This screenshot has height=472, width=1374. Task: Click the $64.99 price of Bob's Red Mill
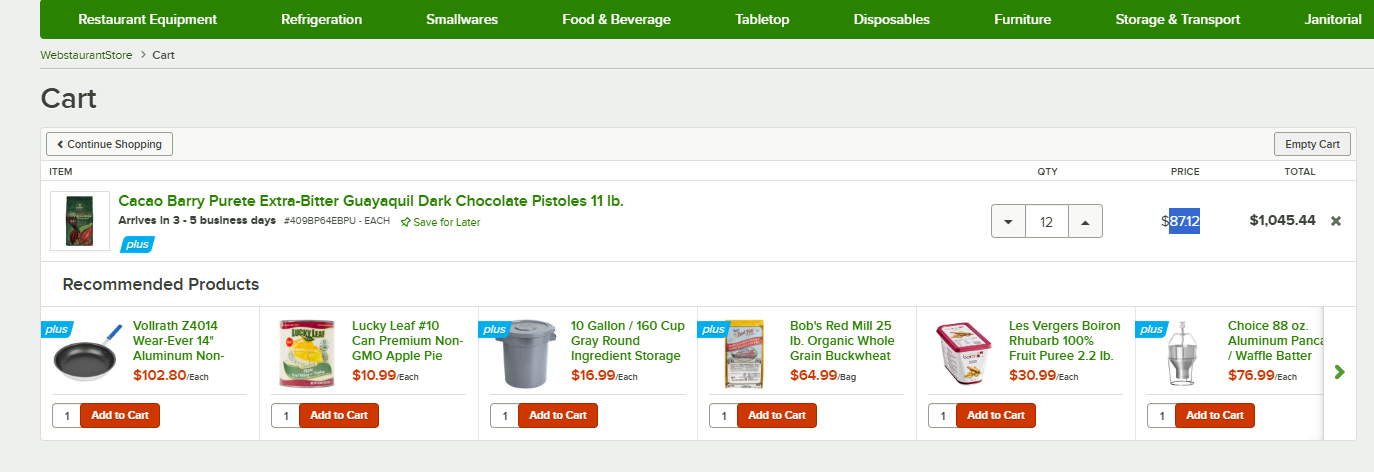tap(813, 376)
